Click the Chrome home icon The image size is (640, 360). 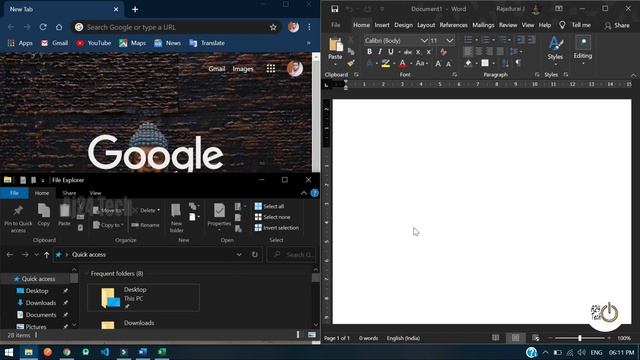pyautogui.click(x=59, y=27)
